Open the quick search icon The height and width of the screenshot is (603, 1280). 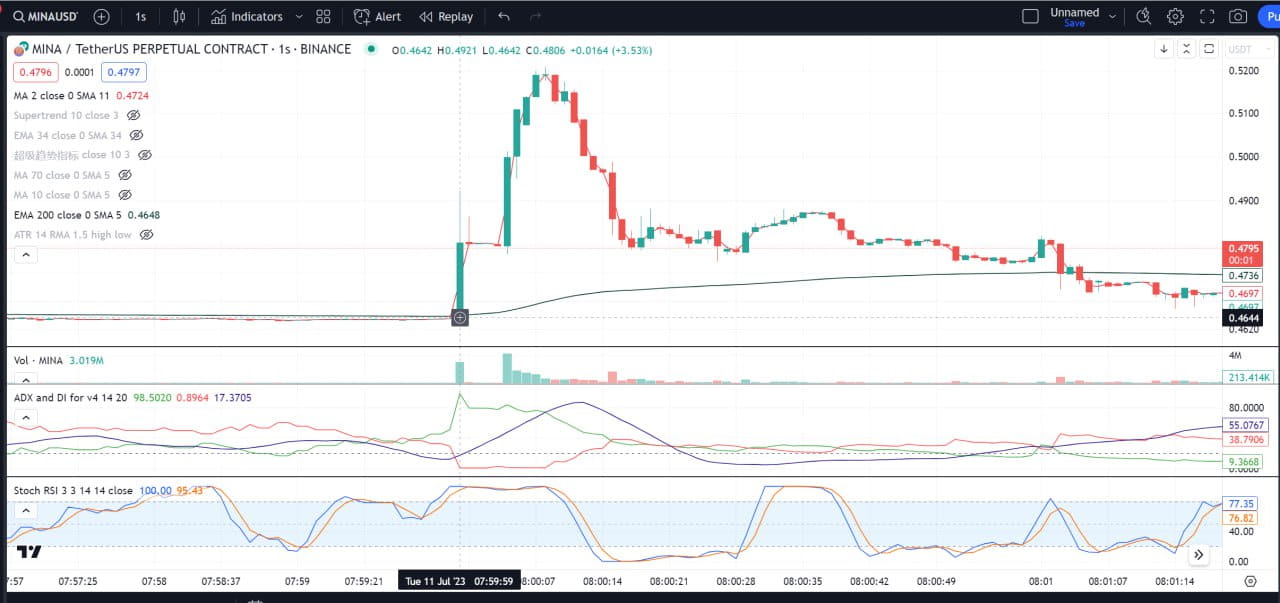tap(1144, 17)
